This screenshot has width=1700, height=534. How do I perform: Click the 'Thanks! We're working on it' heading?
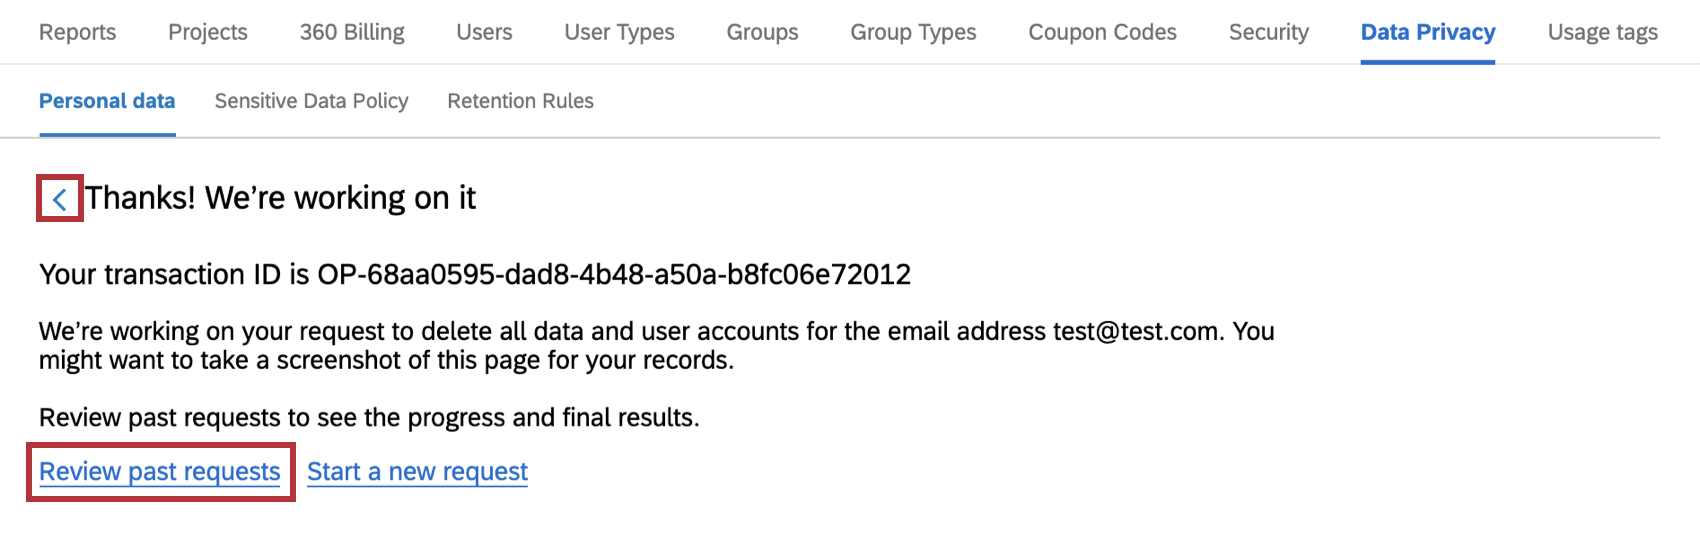pos(280,198)
